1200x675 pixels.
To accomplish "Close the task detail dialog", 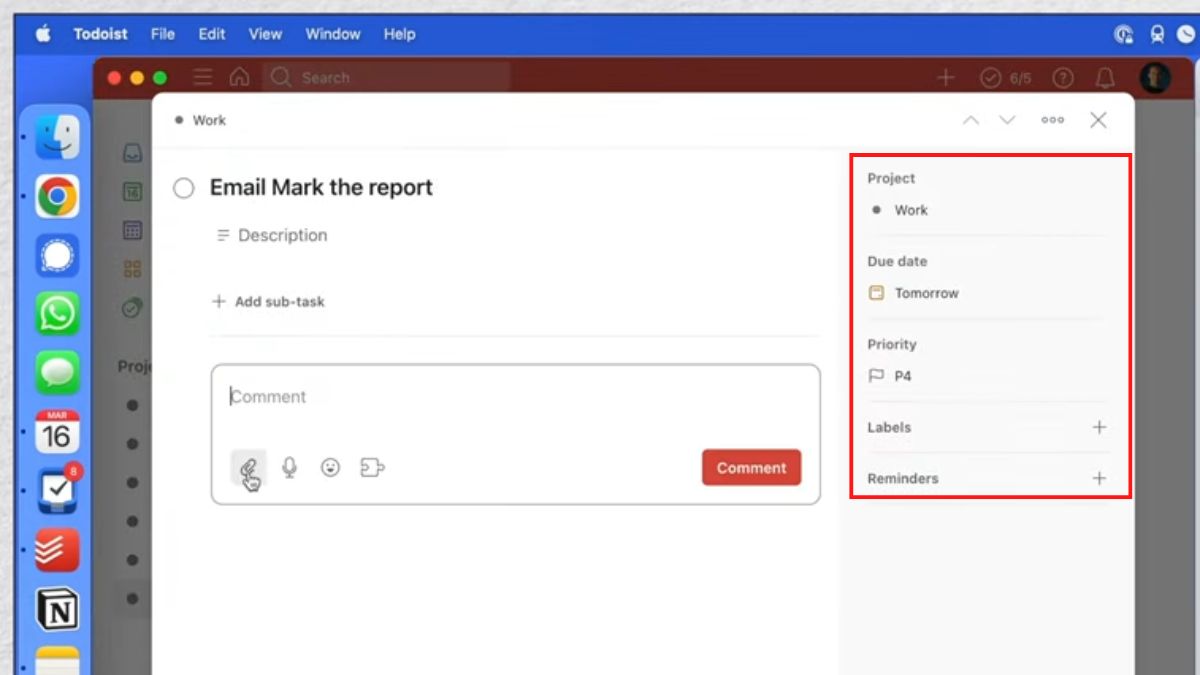I will [1098, 120].
